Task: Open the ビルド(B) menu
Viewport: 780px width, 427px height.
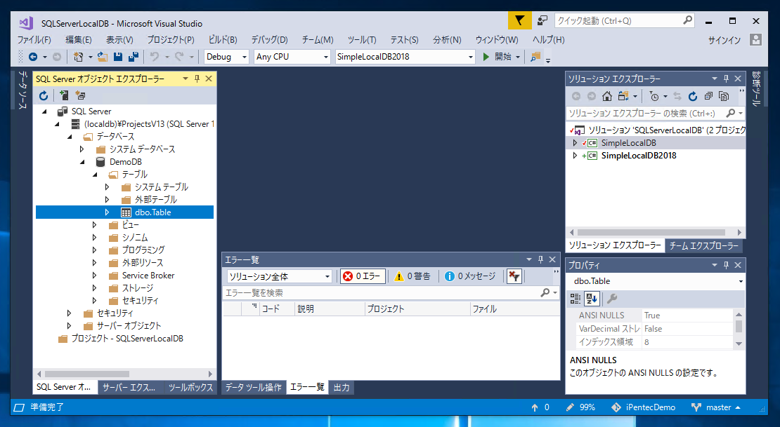Action: point(222,40)
